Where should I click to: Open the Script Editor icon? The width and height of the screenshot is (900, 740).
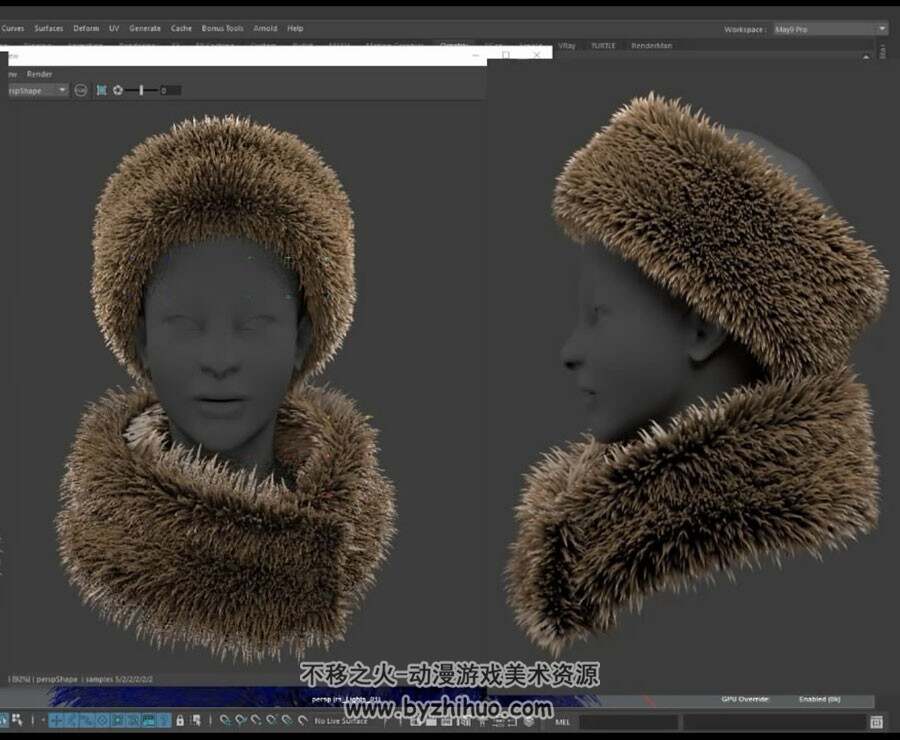[876, 722]
